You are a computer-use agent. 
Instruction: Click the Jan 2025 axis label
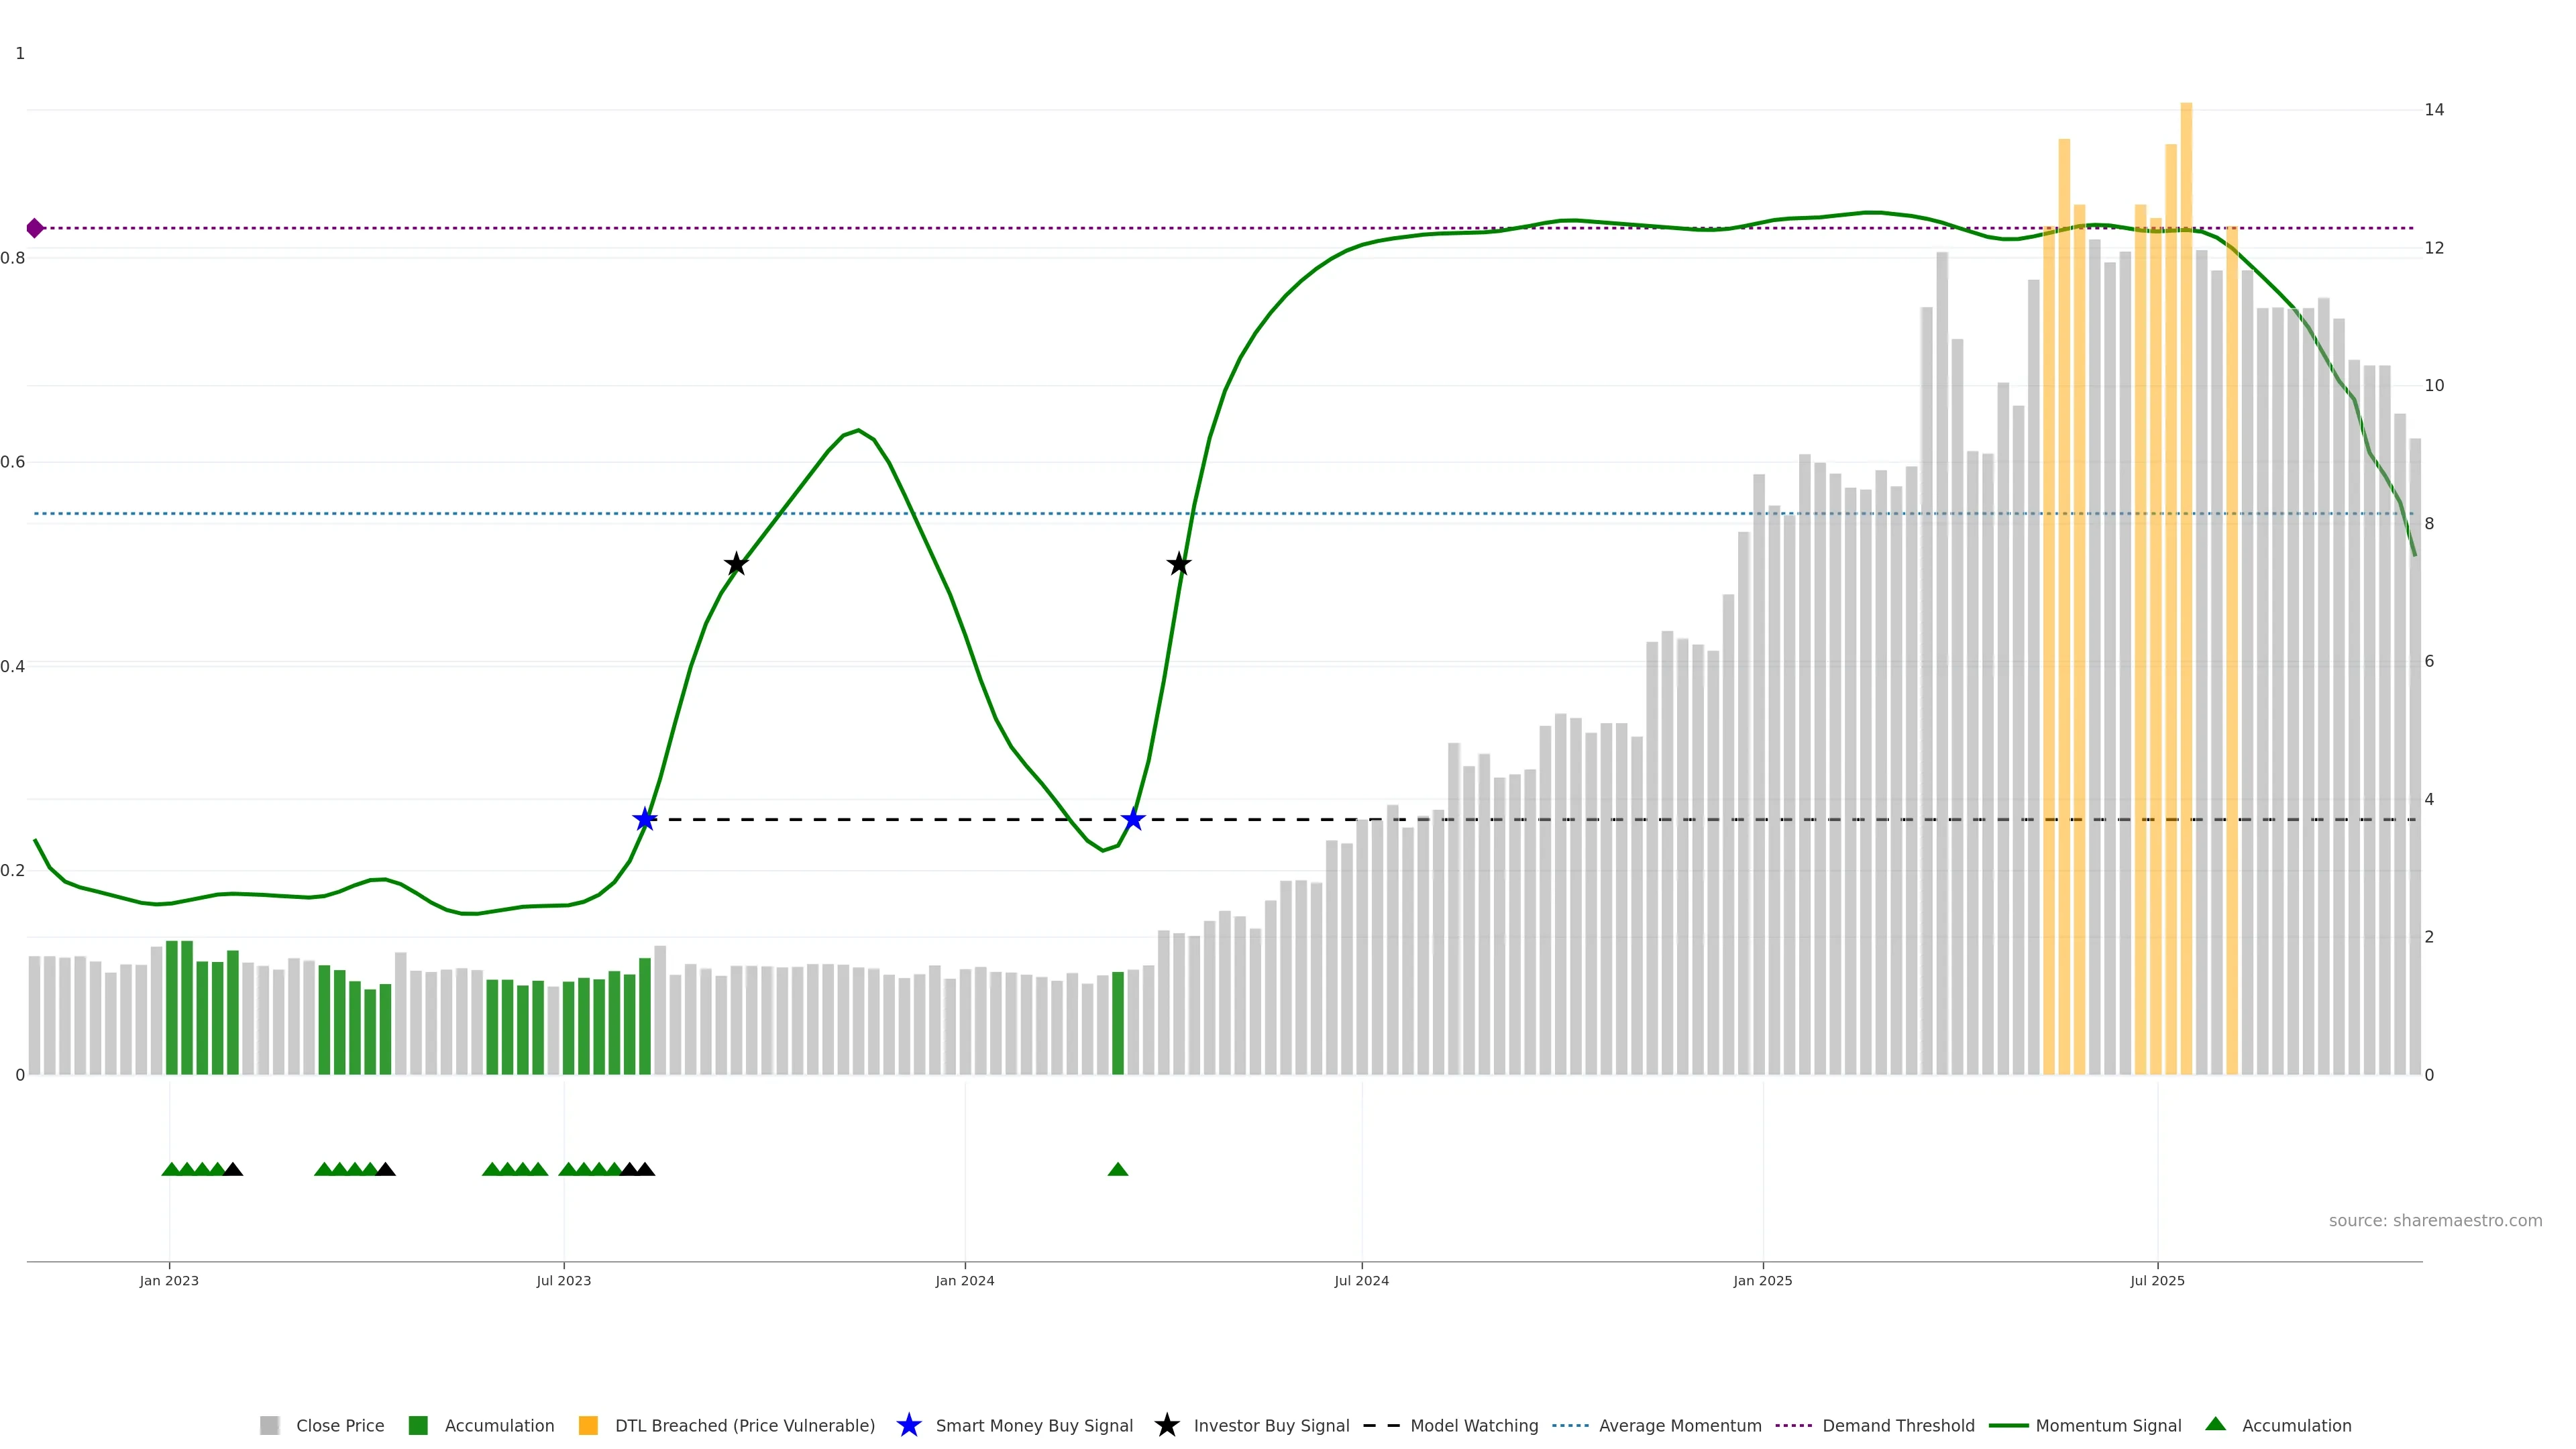coord(1762,1280)
